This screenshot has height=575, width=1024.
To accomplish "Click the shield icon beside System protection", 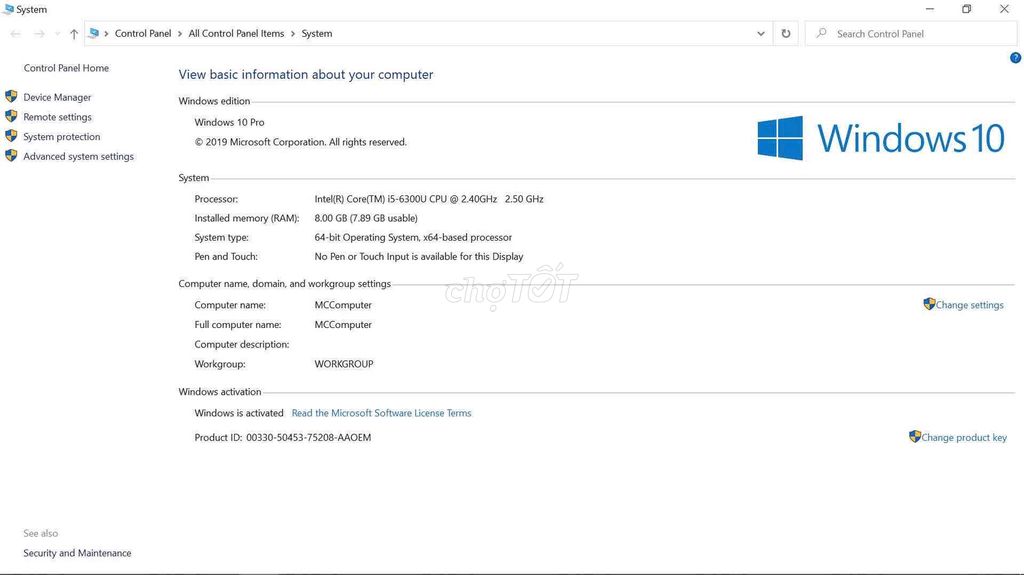I will point(11,136).
